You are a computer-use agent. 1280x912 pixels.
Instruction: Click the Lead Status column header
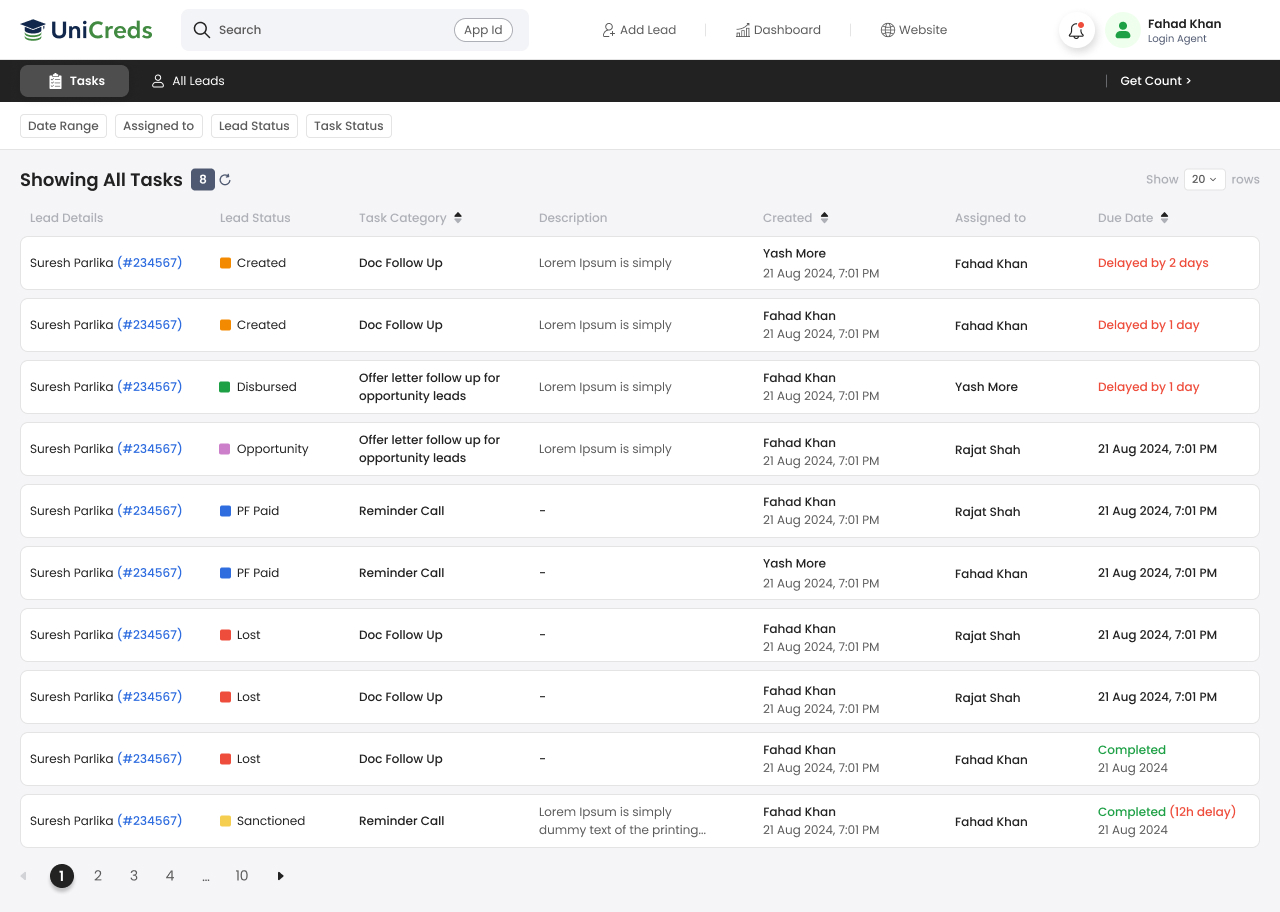point(255,218)
